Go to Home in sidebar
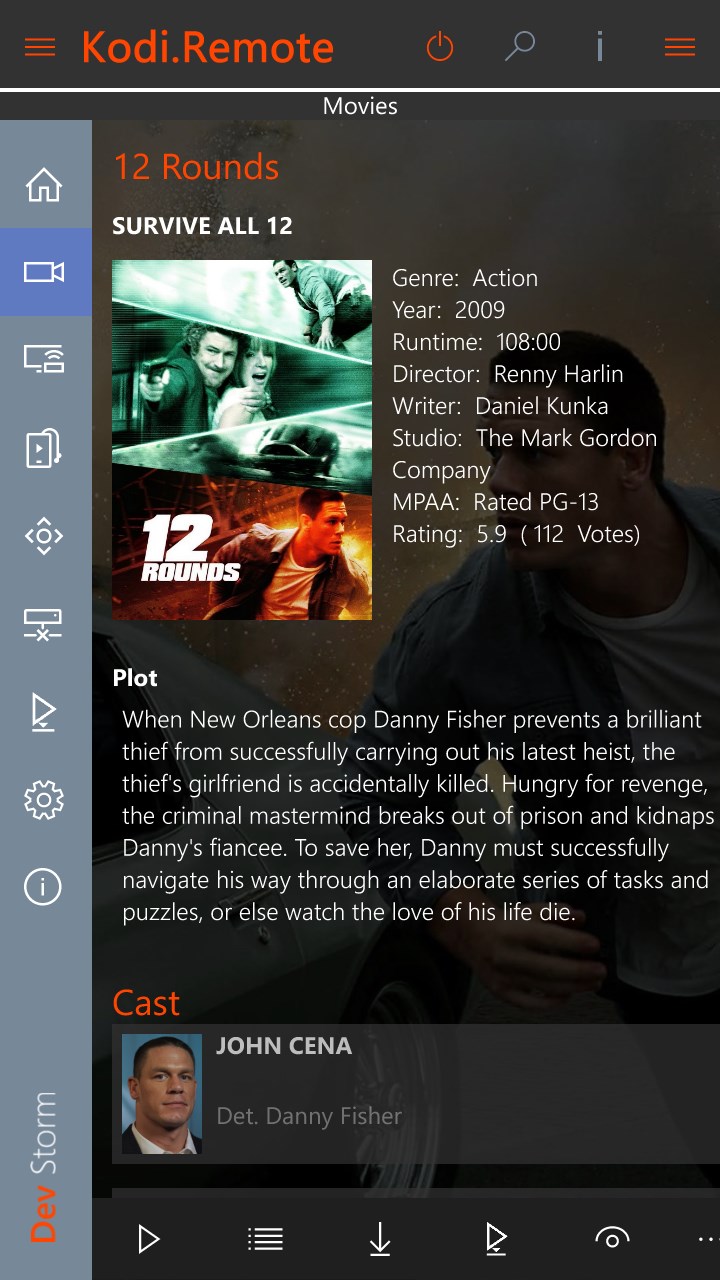 click(x=44, y=184)
